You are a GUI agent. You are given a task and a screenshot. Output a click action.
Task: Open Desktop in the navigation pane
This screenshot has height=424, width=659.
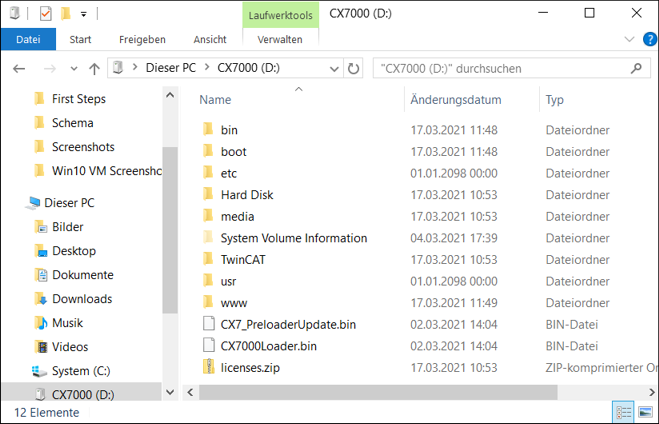click(x=74, y=251)
